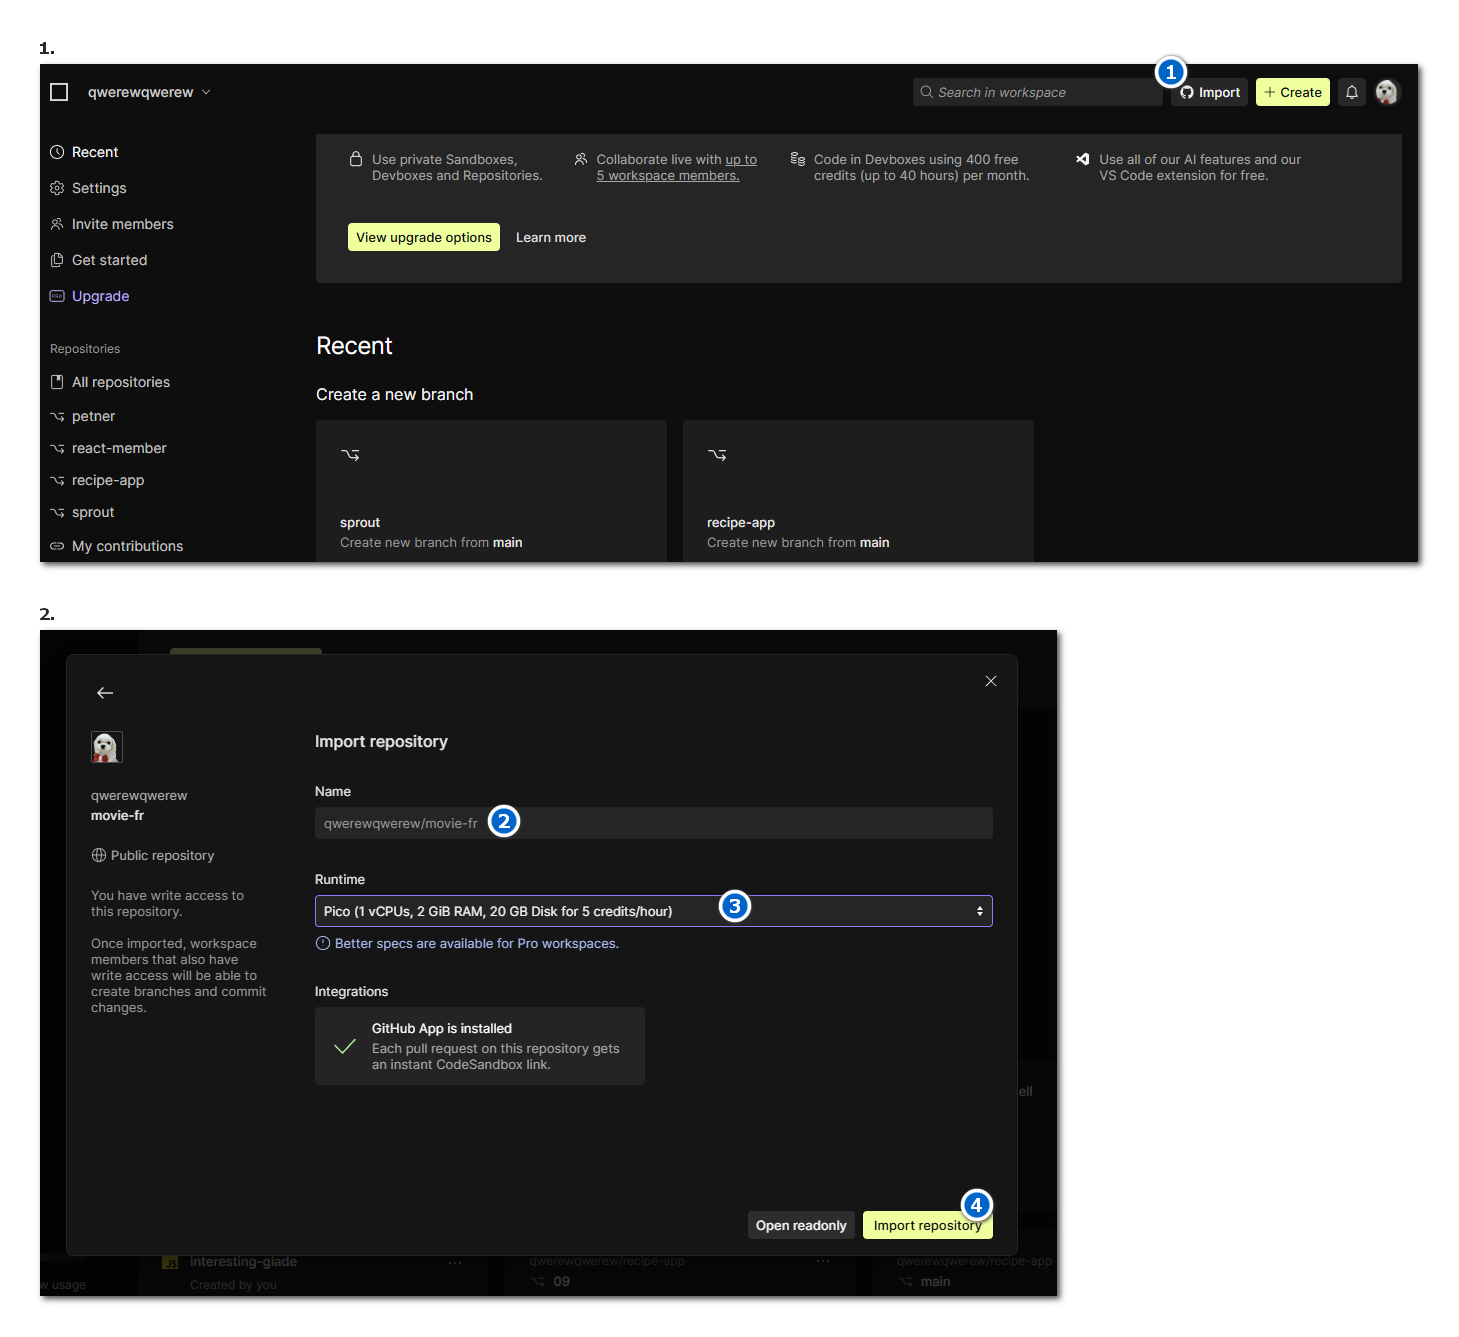Click Open readonly button

click(800, 1226)
